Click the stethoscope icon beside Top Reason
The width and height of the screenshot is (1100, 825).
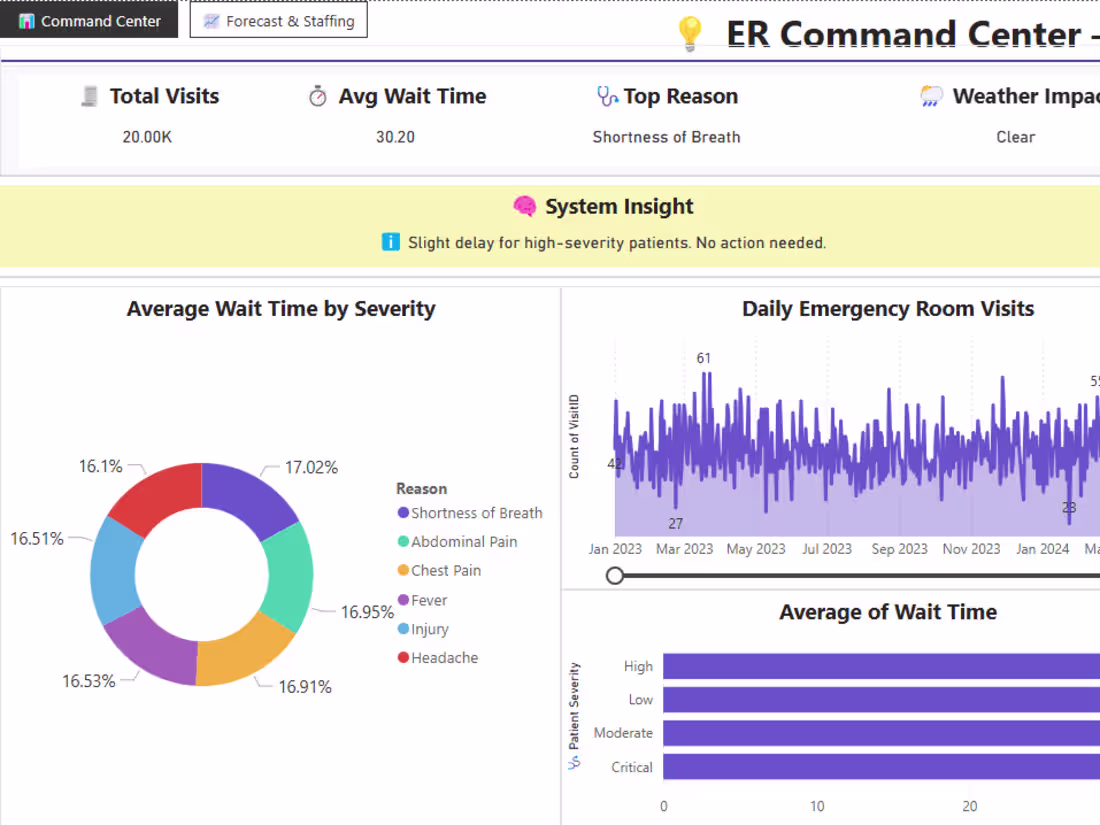pos(605,95)
